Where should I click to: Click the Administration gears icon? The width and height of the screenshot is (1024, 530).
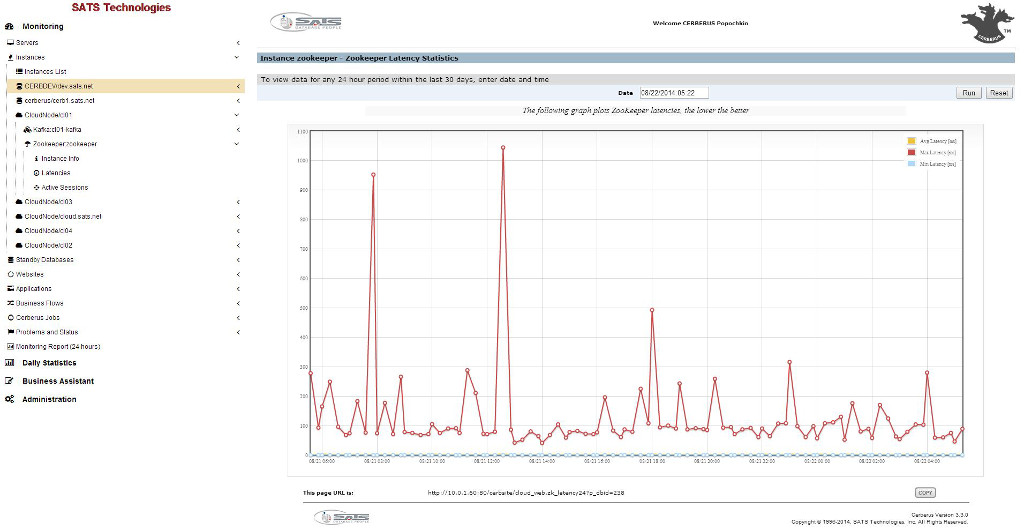[10, 399]
